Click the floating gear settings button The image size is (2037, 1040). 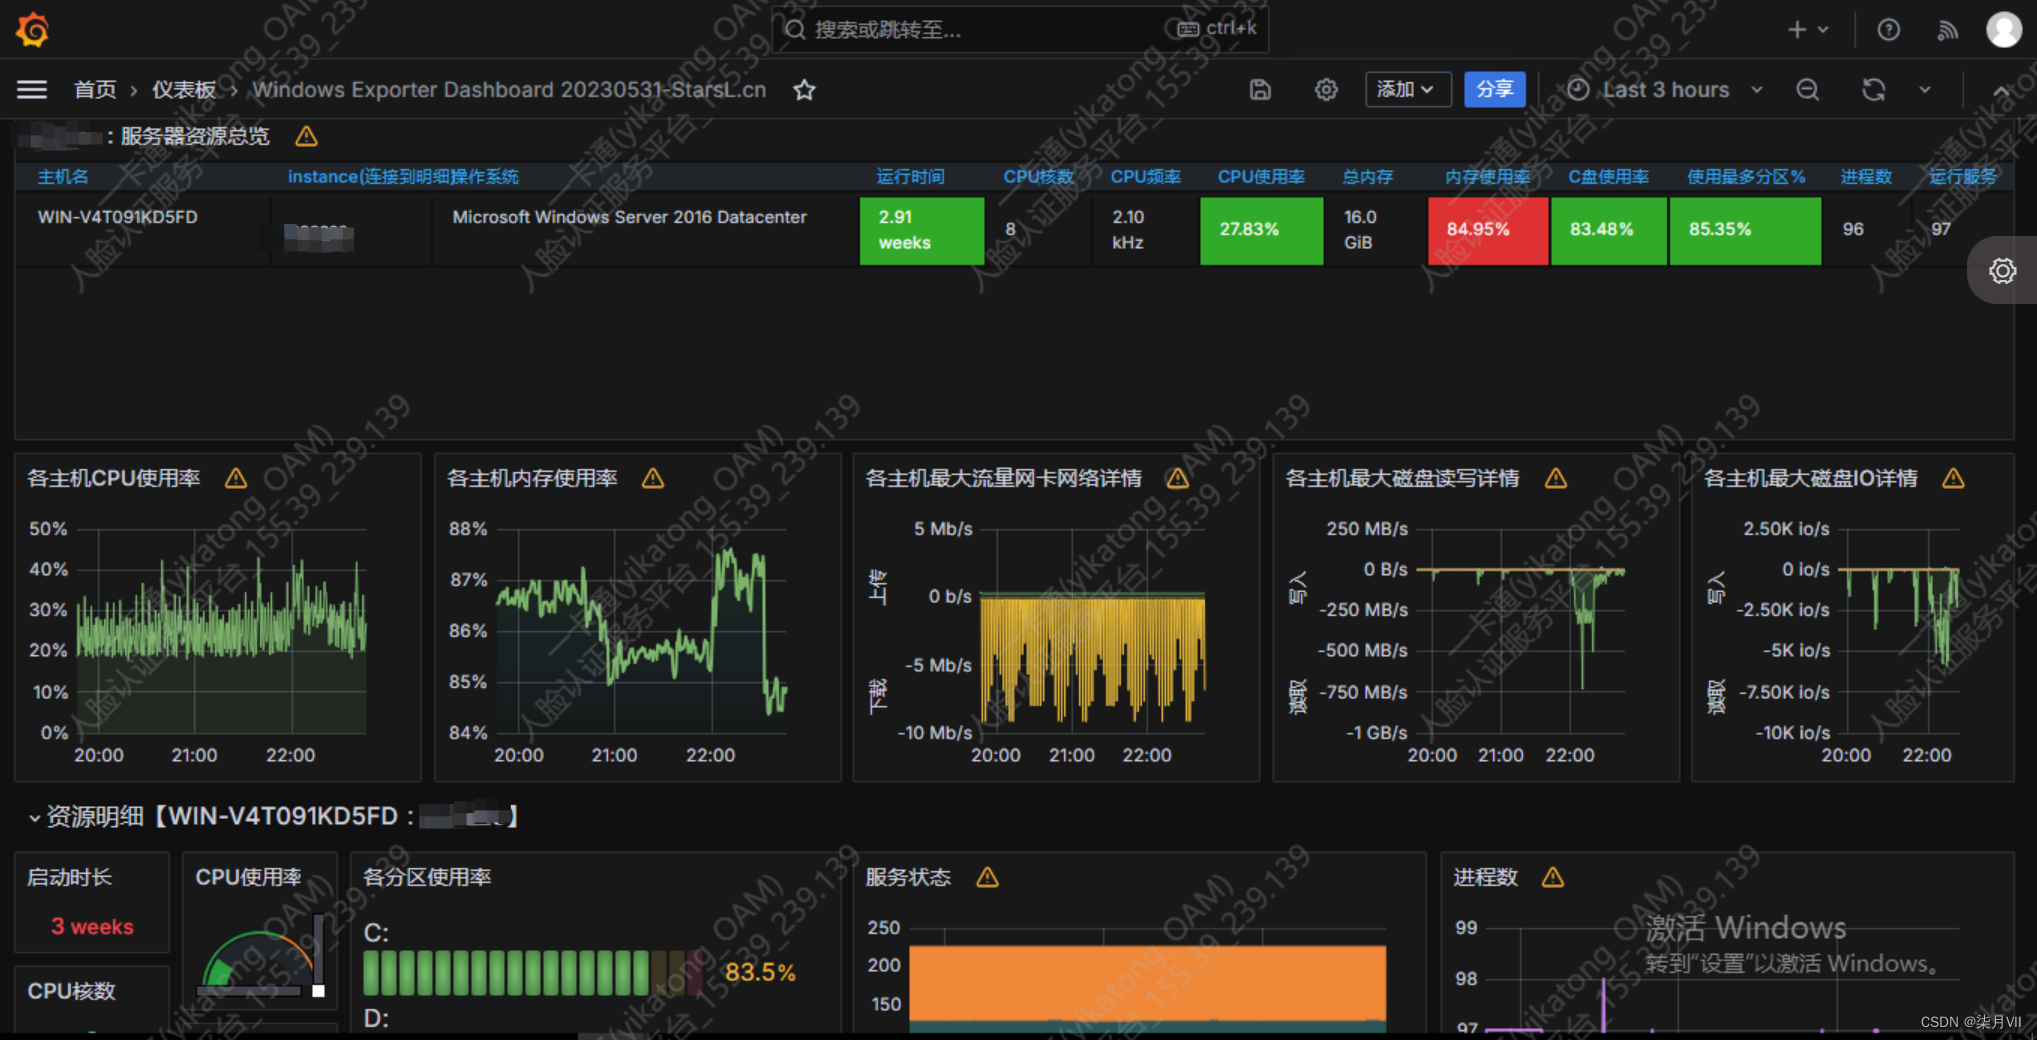(x=2002, y=270)
